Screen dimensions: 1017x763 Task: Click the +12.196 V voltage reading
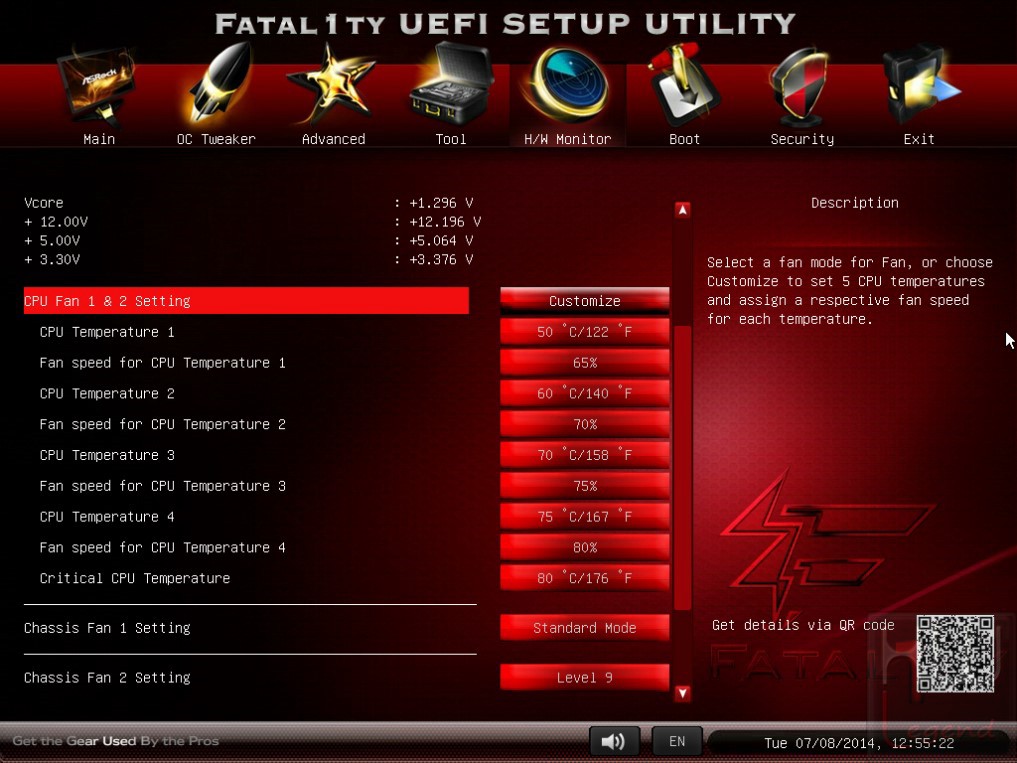[445, 221]
